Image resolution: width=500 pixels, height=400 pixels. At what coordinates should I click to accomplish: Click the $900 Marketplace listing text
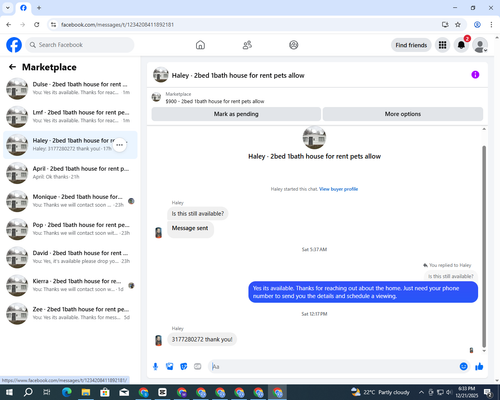[x=215, y=101]
